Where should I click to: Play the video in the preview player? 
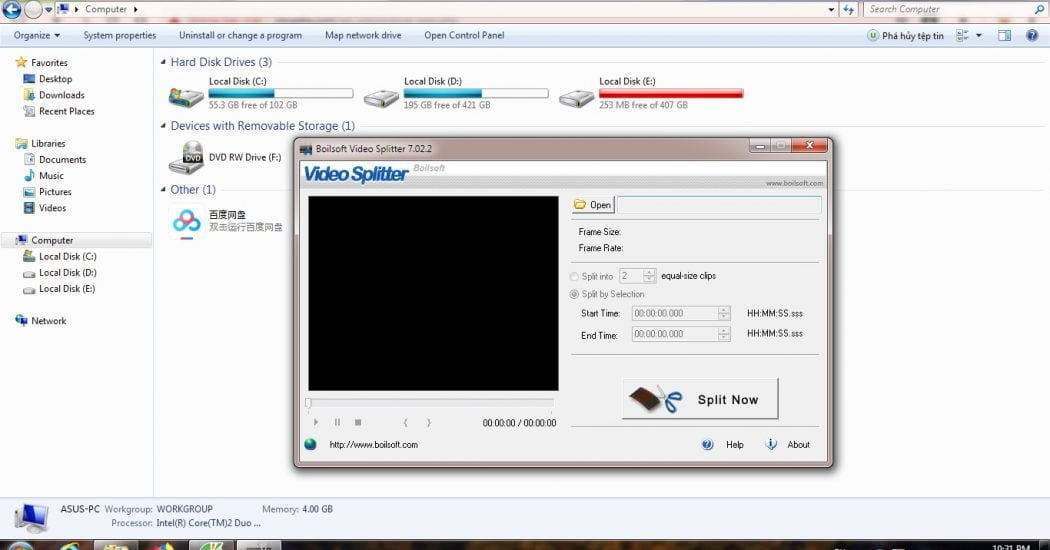(x=316, y=423)
